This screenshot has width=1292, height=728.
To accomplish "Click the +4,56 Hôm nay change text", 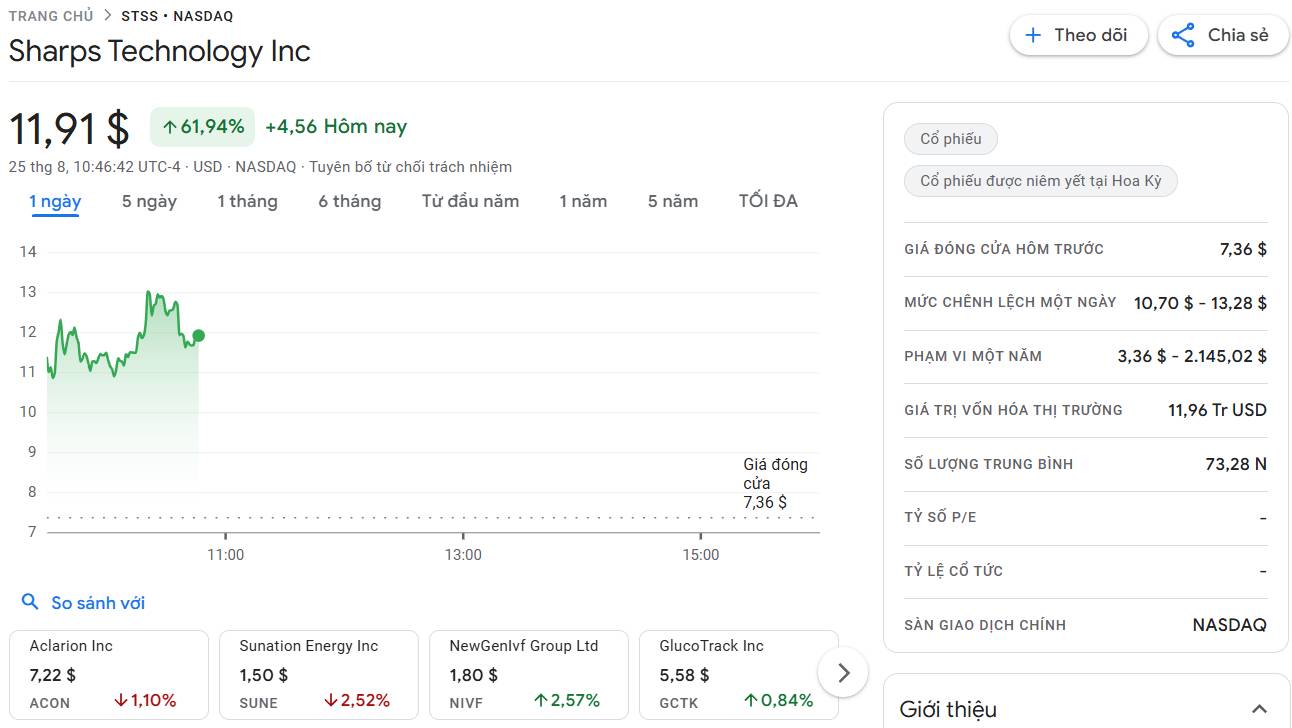I will point(336,127).
